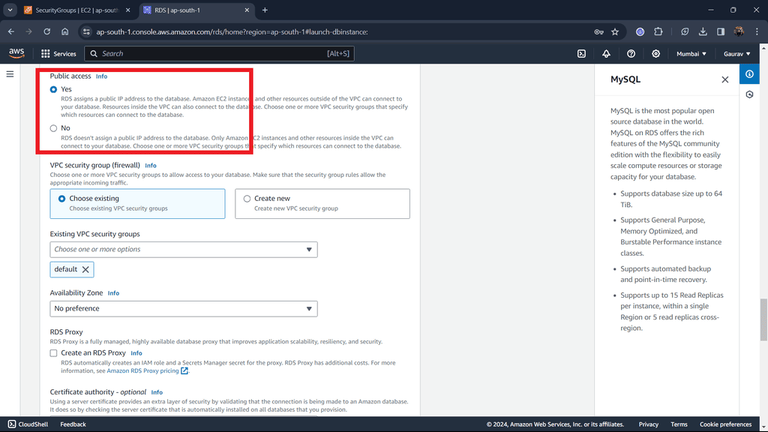
Task: Open the notifications bell
Action: pos(606,54)
